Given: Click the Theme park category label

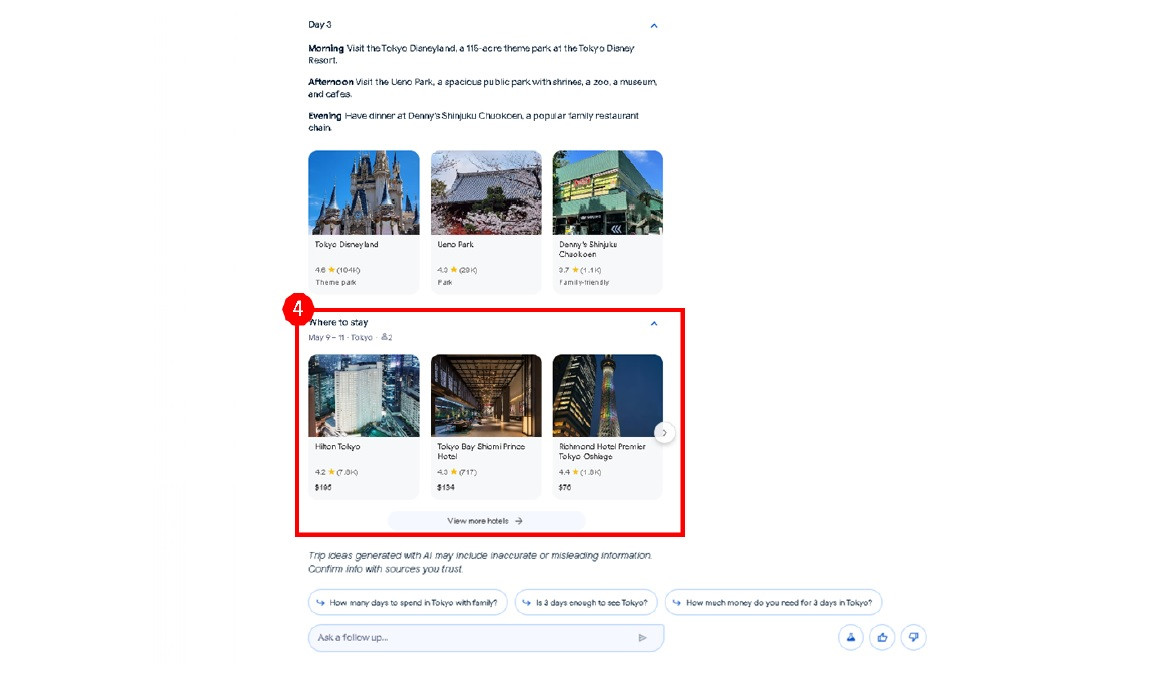Looking at the screenshot, I should (336, 283).
